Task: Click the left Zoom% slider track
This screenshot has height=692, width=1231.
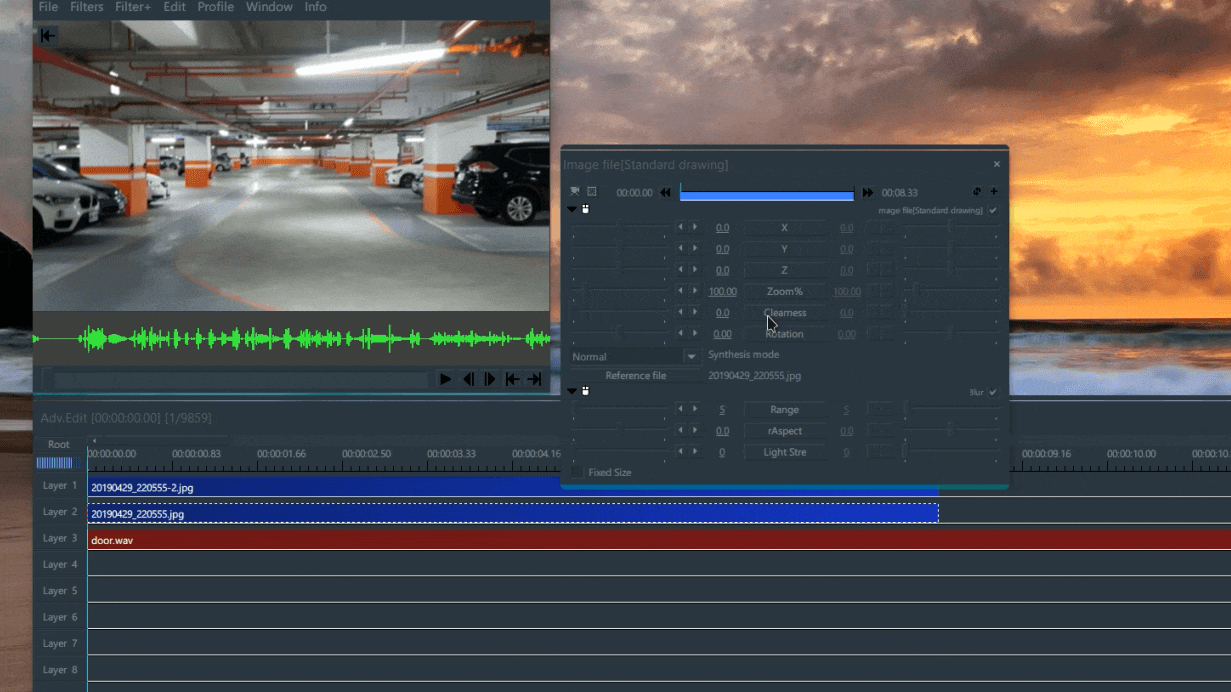Action: [x=620, y=292]
